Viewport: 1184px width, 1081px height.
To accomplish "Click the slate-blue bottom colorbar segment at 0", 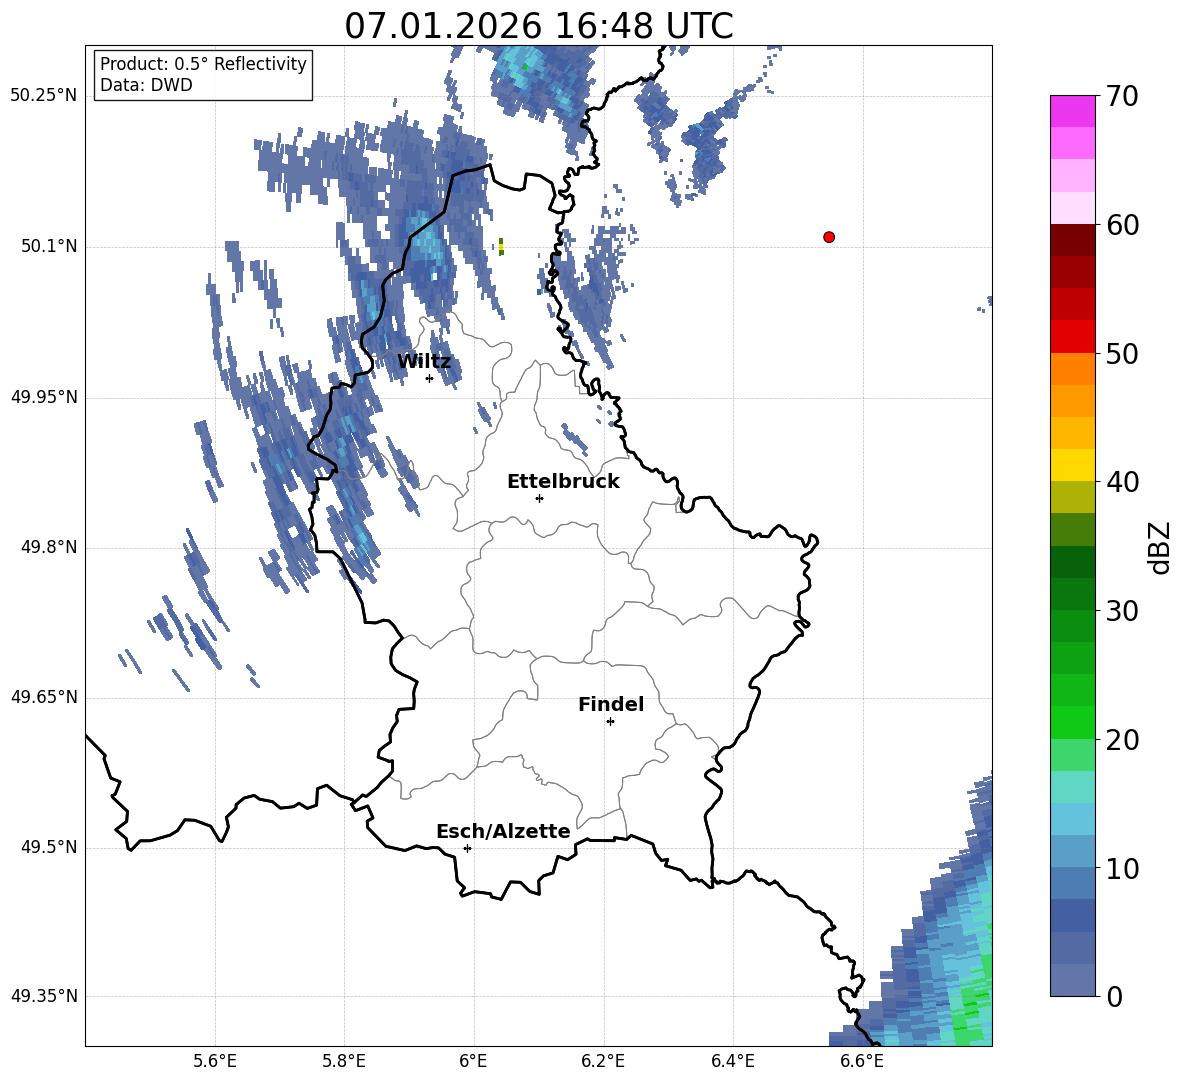I will [x=1072, y=980].
